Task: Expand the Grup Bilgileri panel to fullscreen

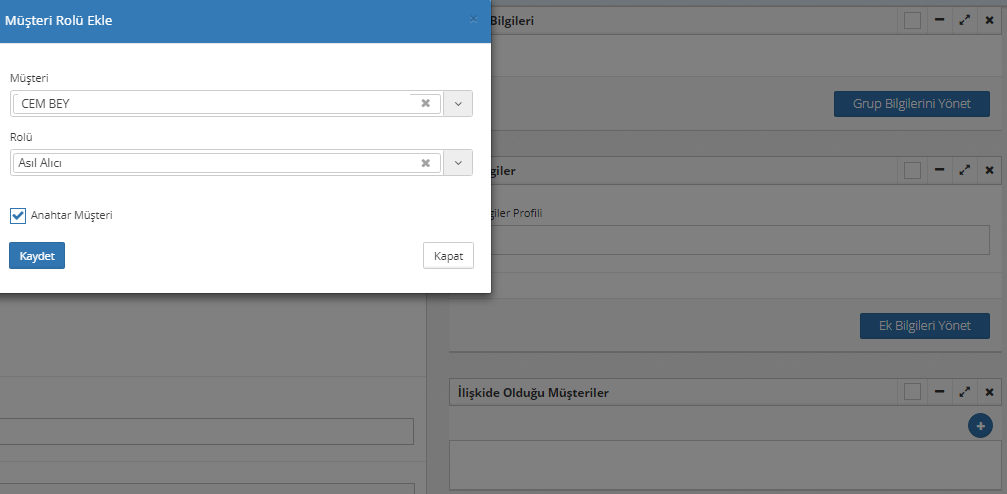Action: (x=964, y=20)
